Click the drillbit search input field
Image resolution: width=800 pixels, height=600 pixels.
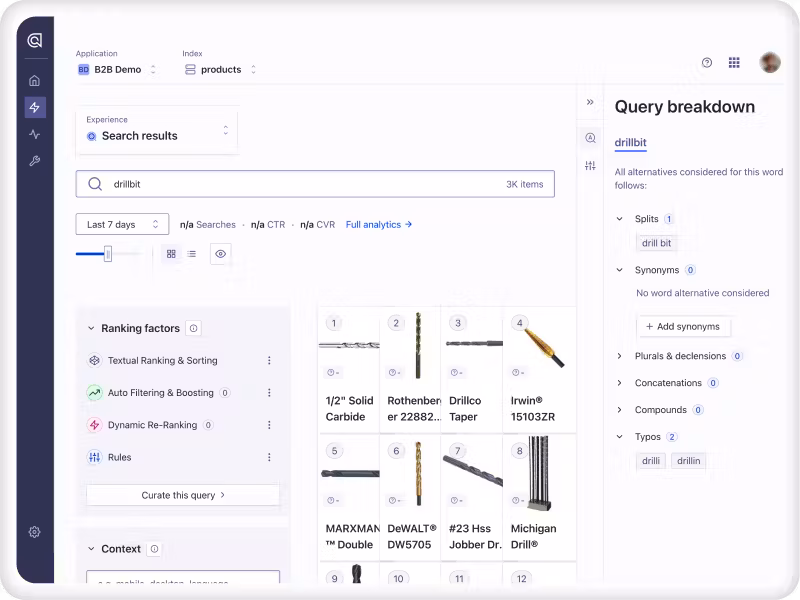[300, 184]
